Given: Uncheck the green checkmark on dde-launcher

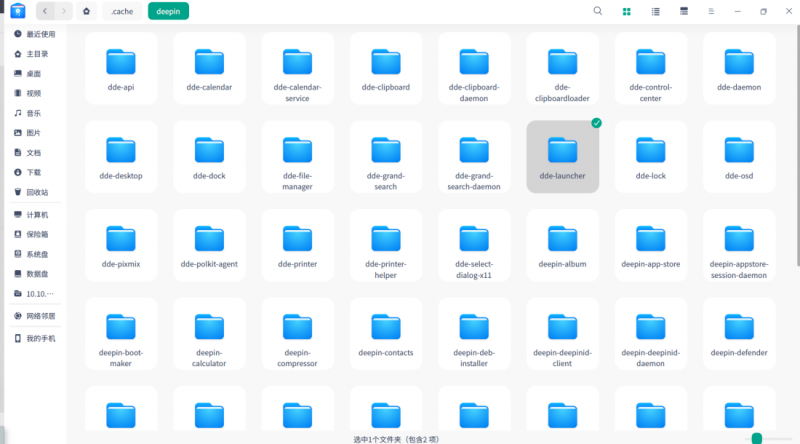Looking at the screenshot, I should 596,123.
